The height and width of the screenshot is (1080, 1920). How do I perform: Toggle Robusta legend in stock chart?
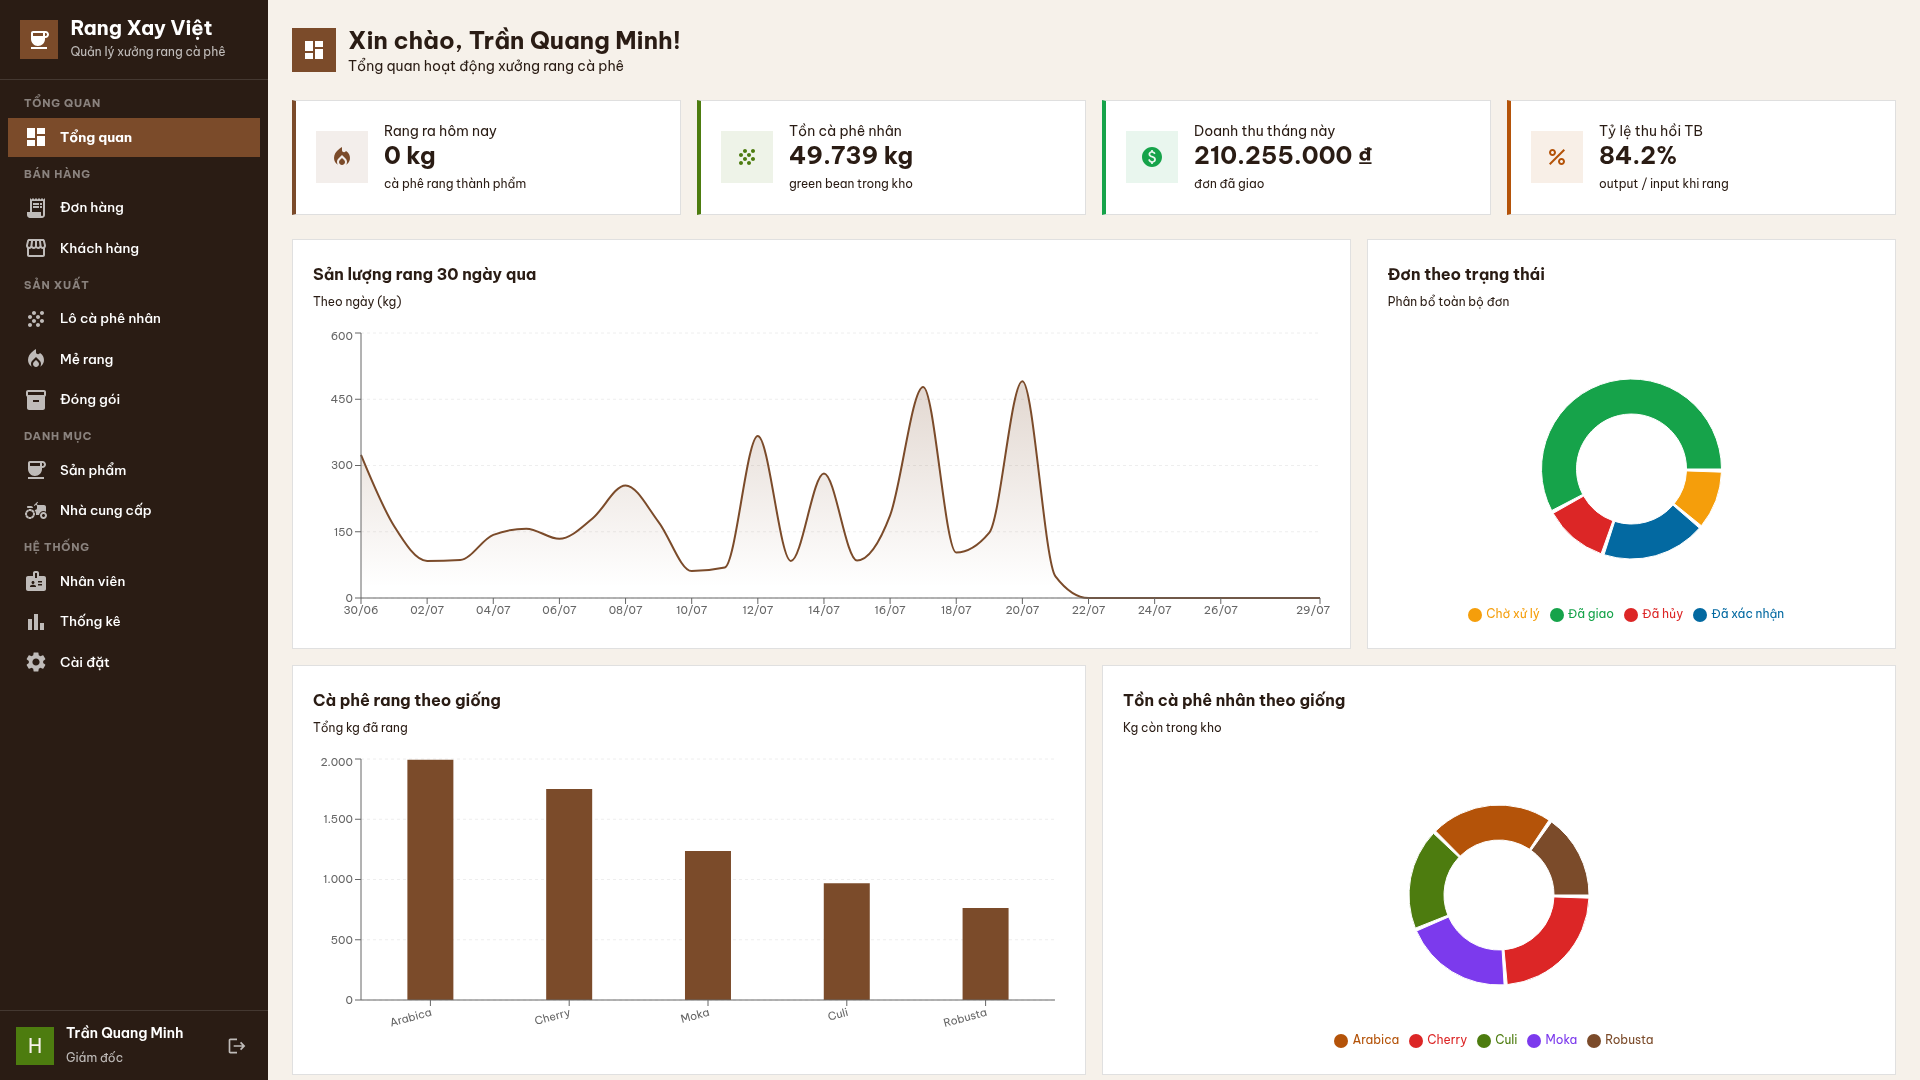tap(1620, 1040)
